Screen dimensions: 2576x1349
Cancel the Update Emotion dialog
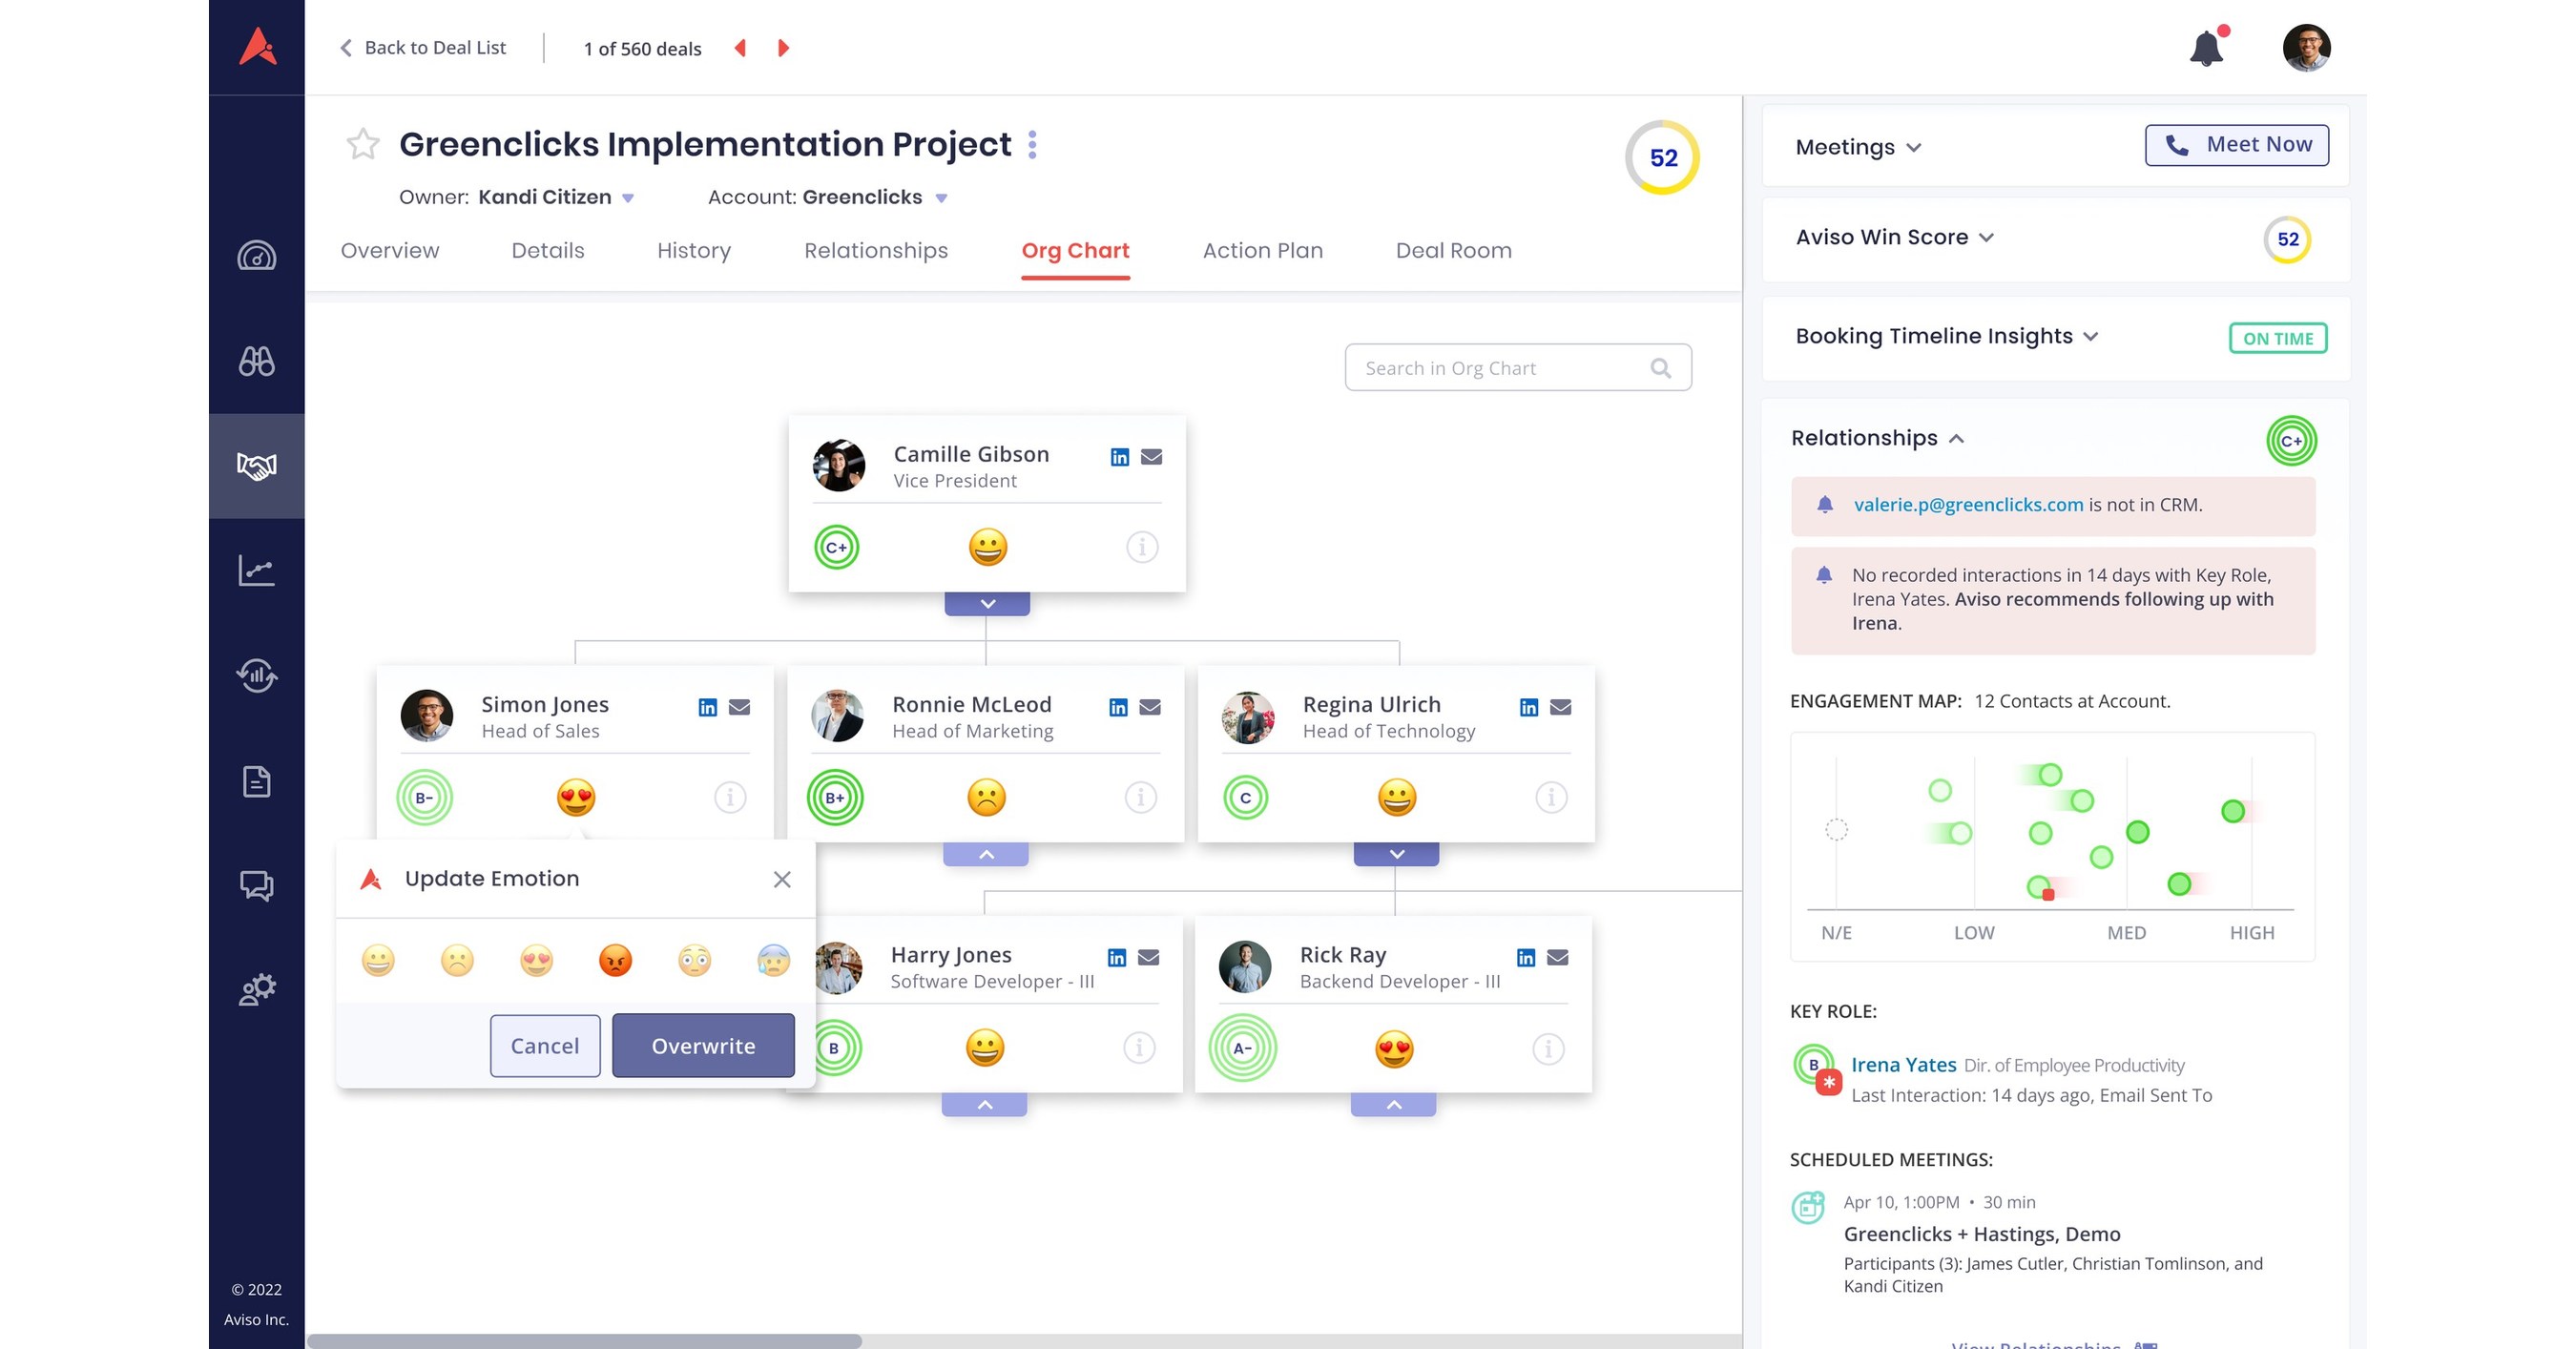coord(544,1046)
